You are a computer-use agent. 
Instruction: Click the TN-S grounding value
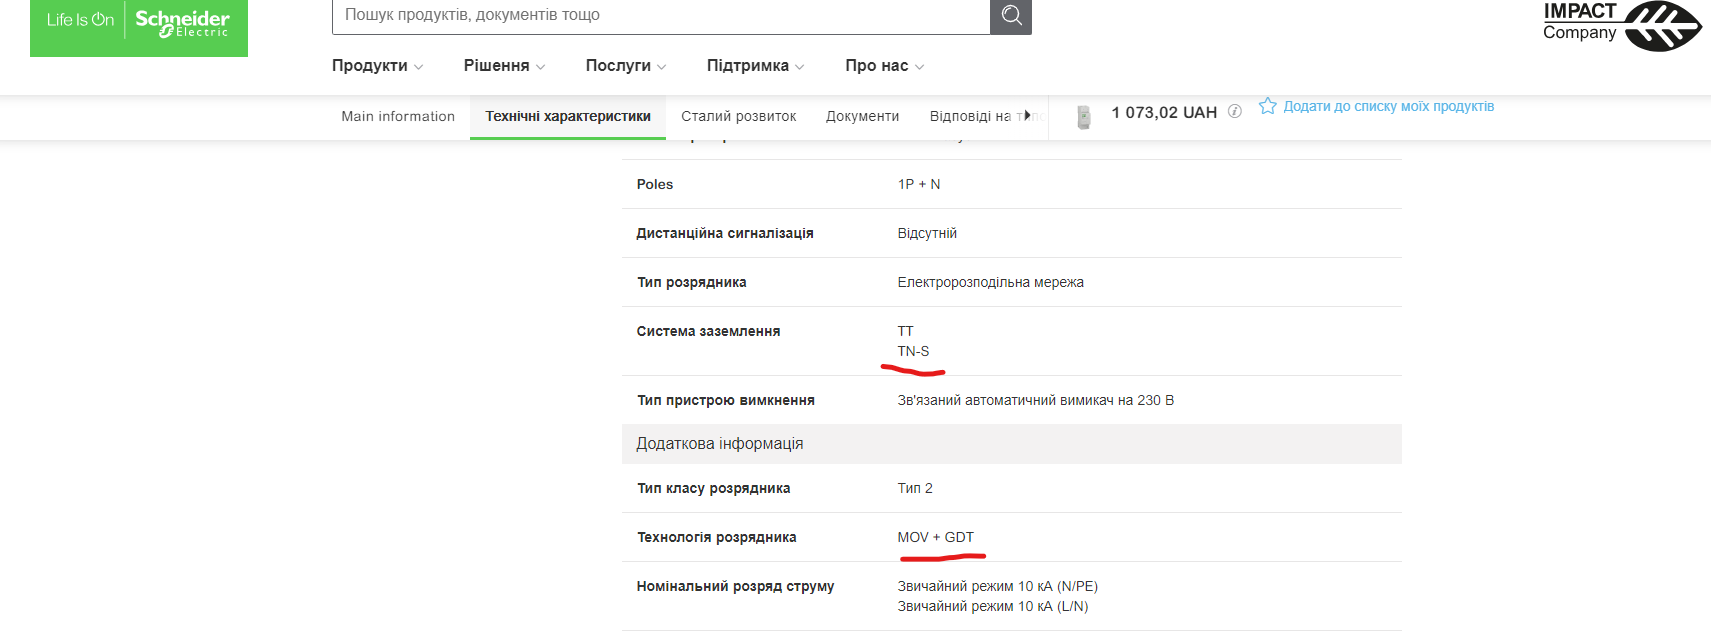coord(913,351)
